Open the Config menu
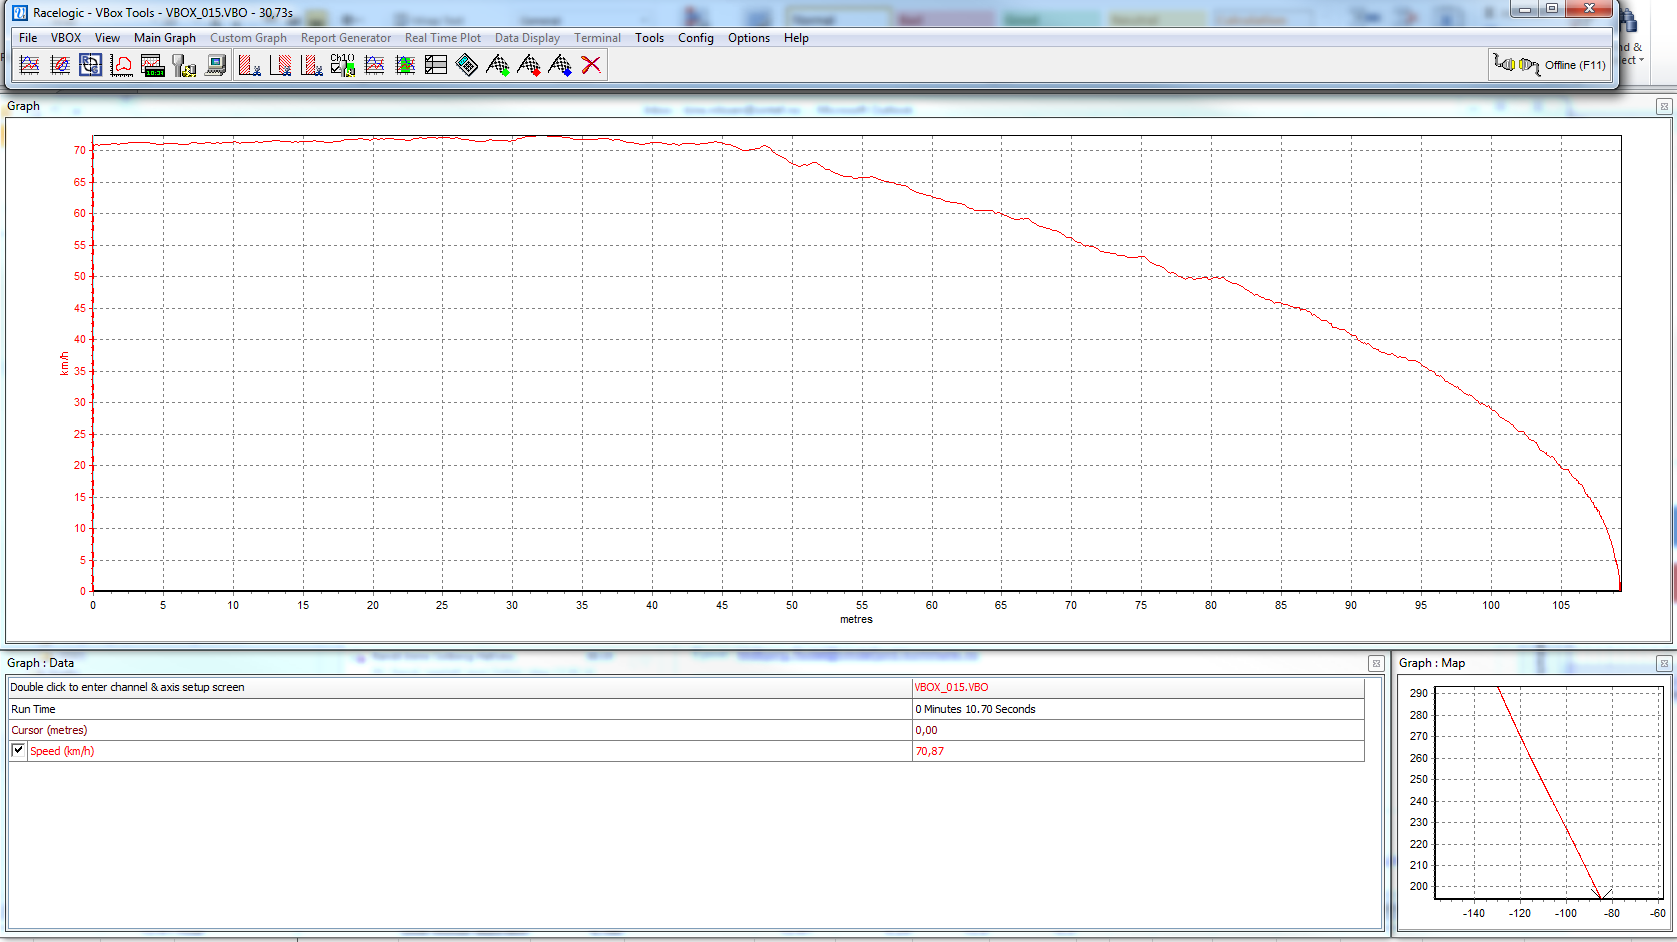Image resolution: width=1677 pixels, height=942 pixels. (696, 38)
